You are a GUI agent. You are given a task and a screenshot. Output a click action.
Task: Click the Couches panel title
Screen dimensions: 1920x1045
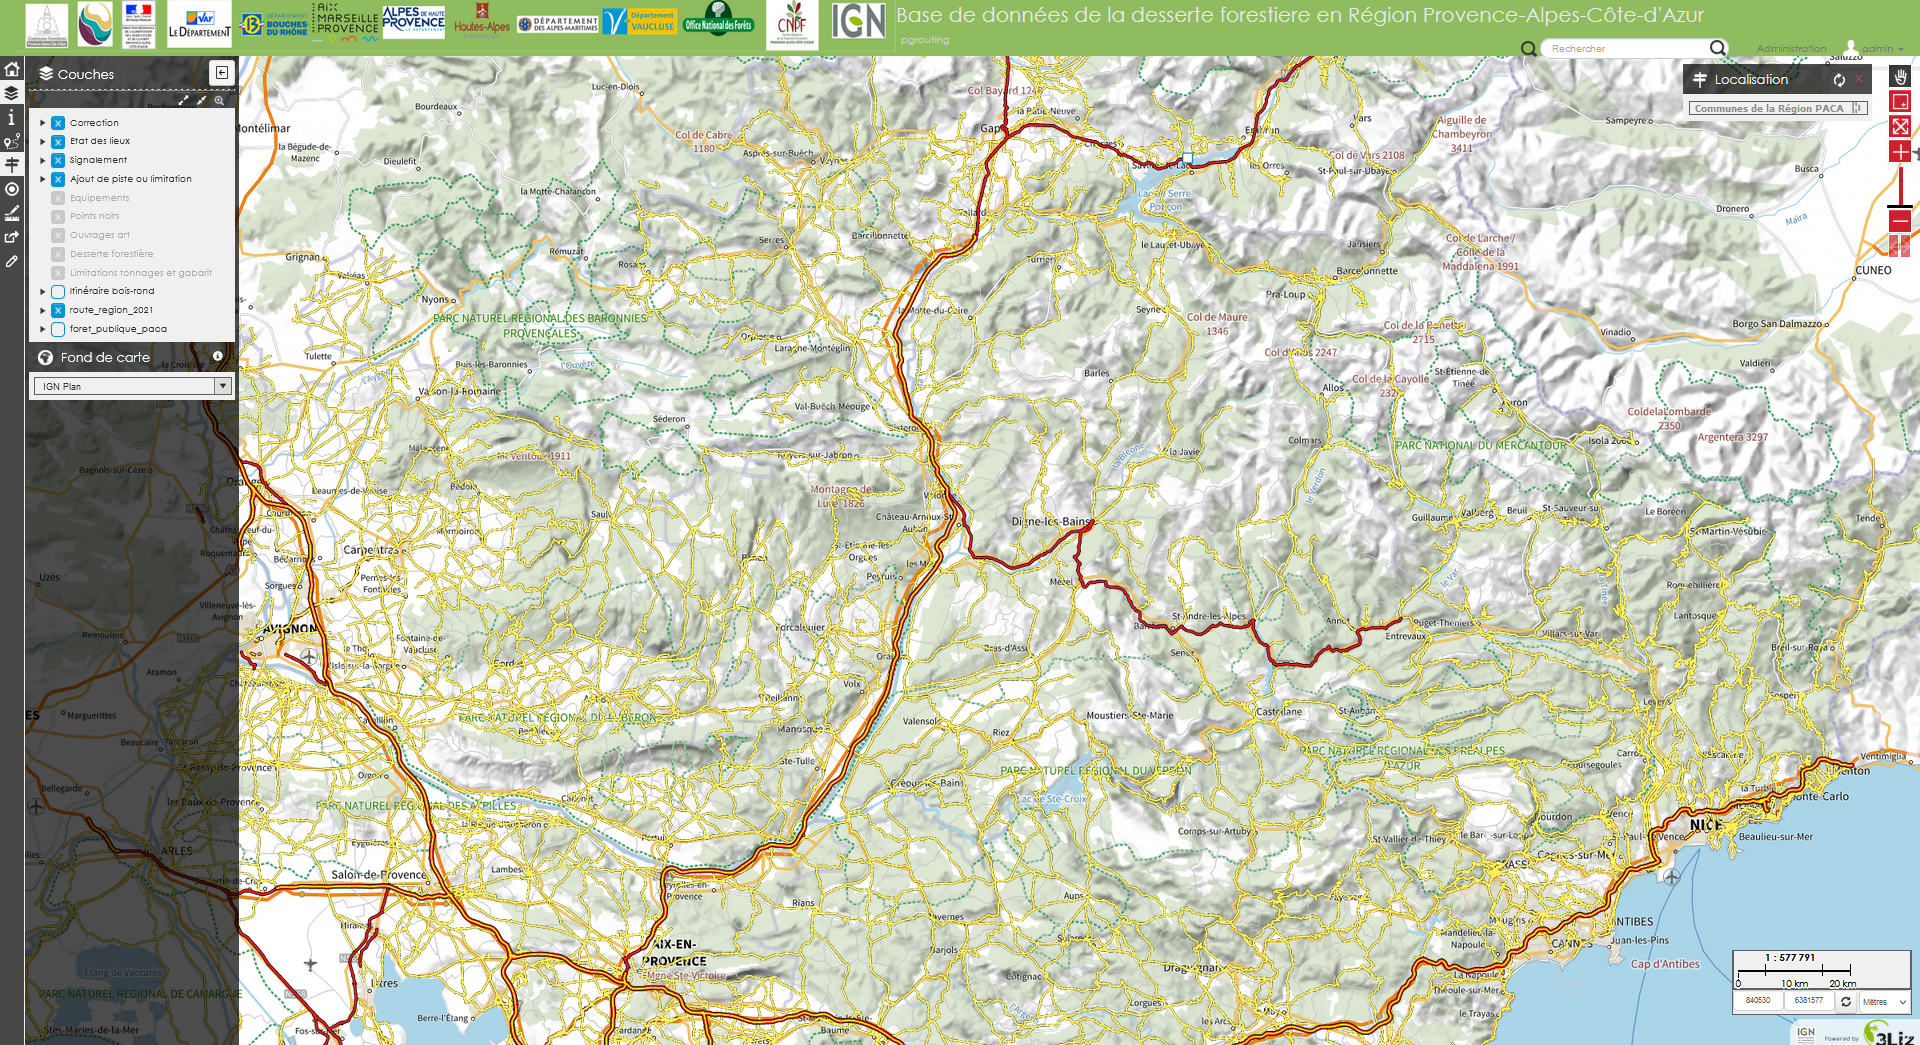[x=86, y=74]
